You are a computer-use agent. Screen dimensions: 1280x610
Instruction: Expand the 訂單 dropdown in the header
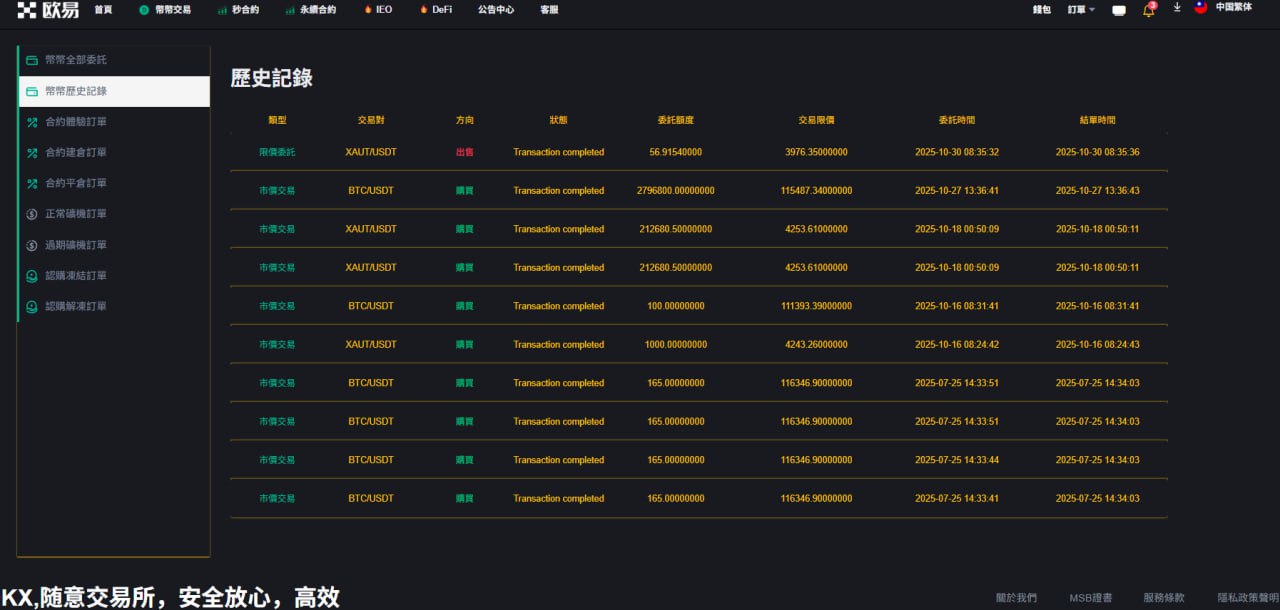click(1081, 9)
